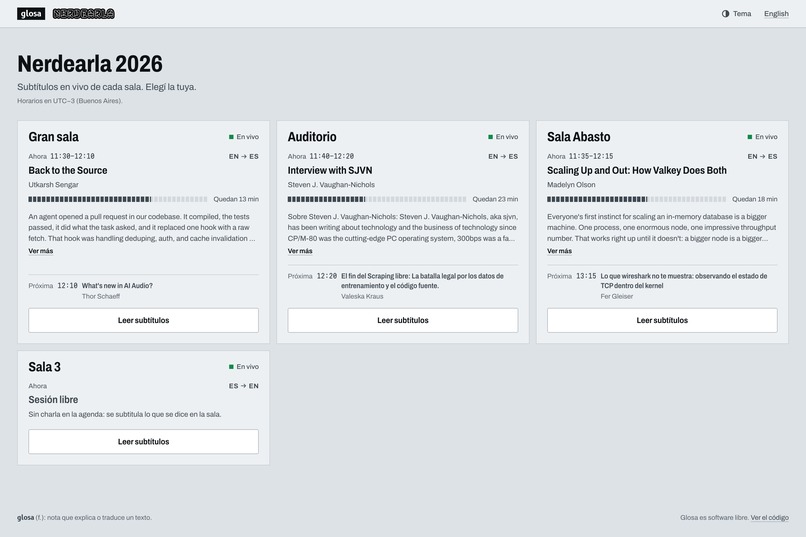Click Quedan 18 min label
Screen dimensions: 806x537
coord(755,199)
